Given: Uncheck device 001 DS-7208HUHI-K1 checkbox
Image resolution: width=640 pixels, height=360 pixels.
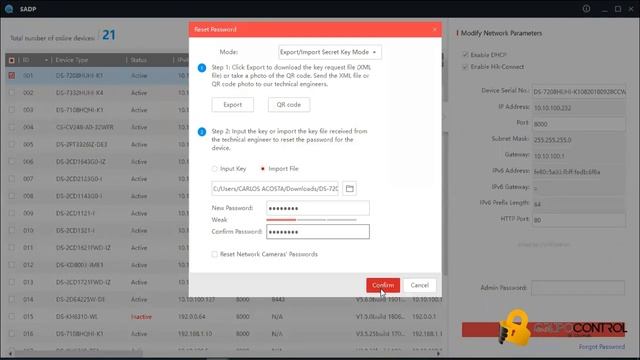Looking at the screenshot, I should pos(11,76).
